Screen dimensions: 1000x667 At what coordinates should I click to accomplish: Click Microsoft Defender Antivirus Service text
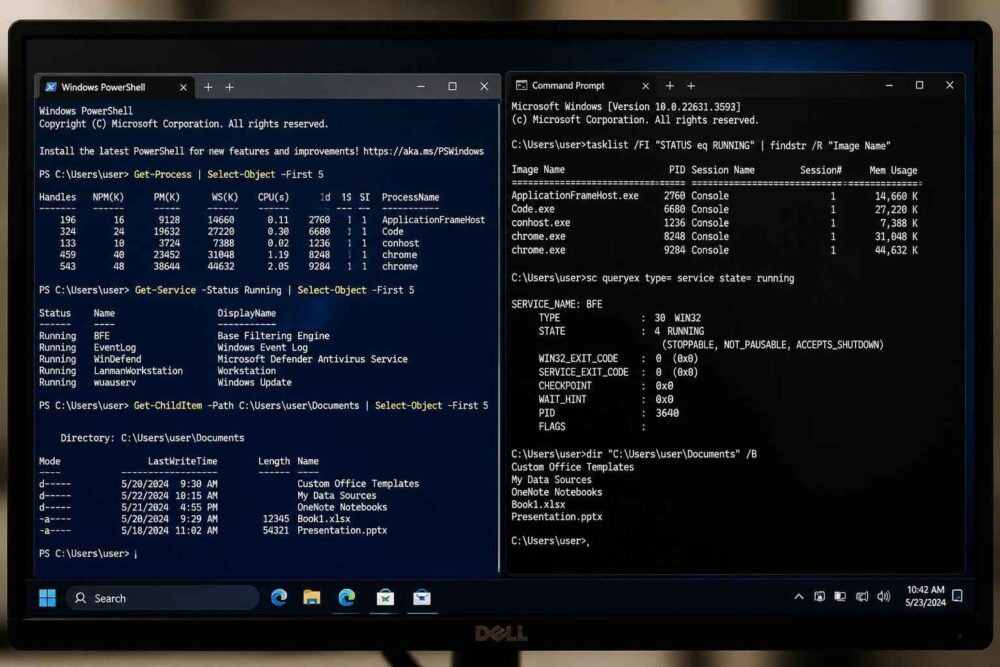coord(312,359)
